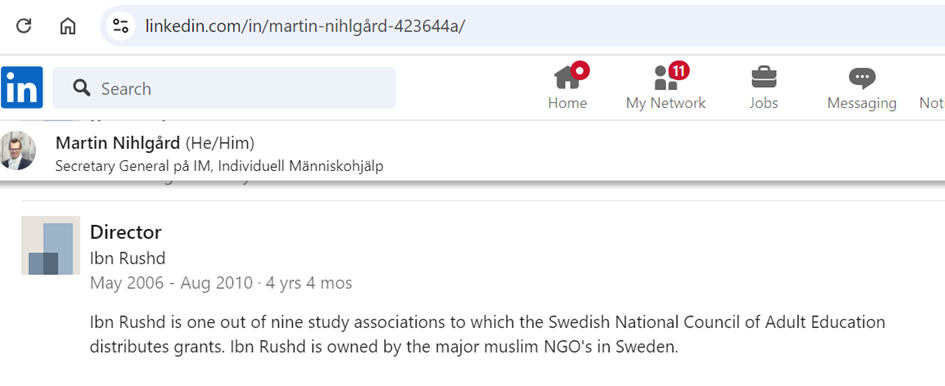The height and width of the screenshot is (386, 945).
Task: Open the Ibn Rushd company logo
Action: coord(51,245)
